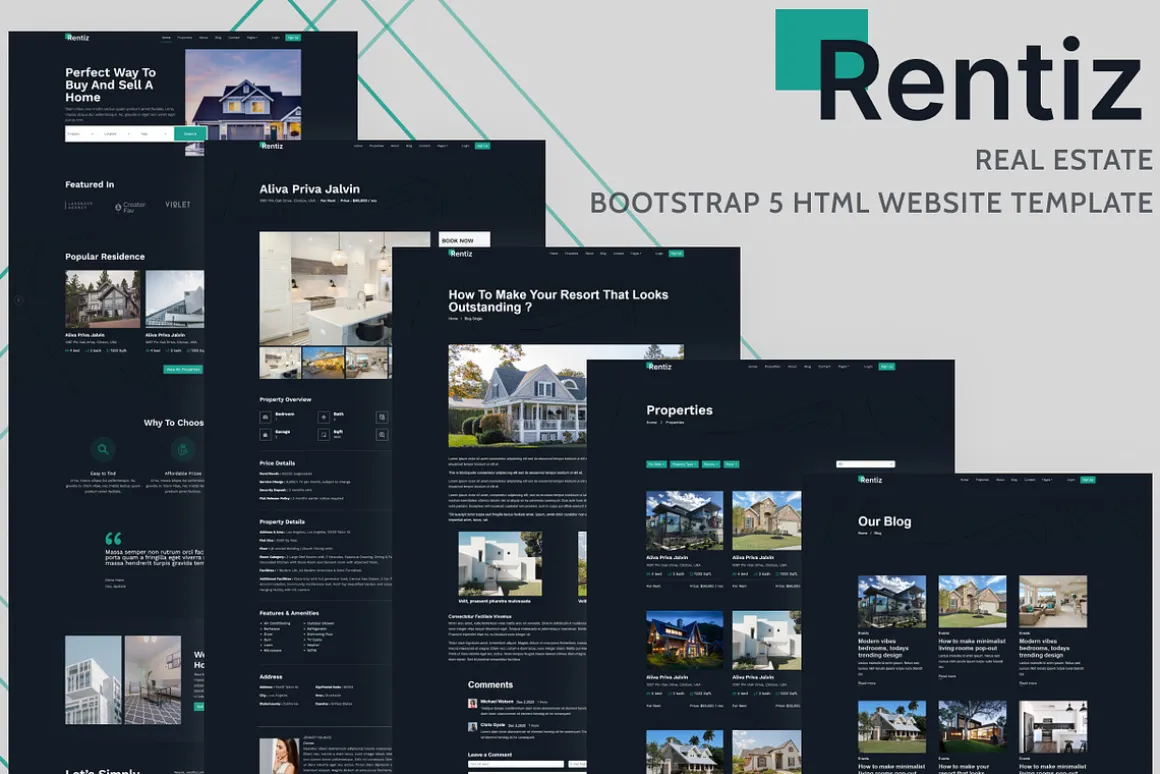Click 'BOOTSTRAP 5 HTML WEBSITE TEMPLATE' text

(871, 202)
